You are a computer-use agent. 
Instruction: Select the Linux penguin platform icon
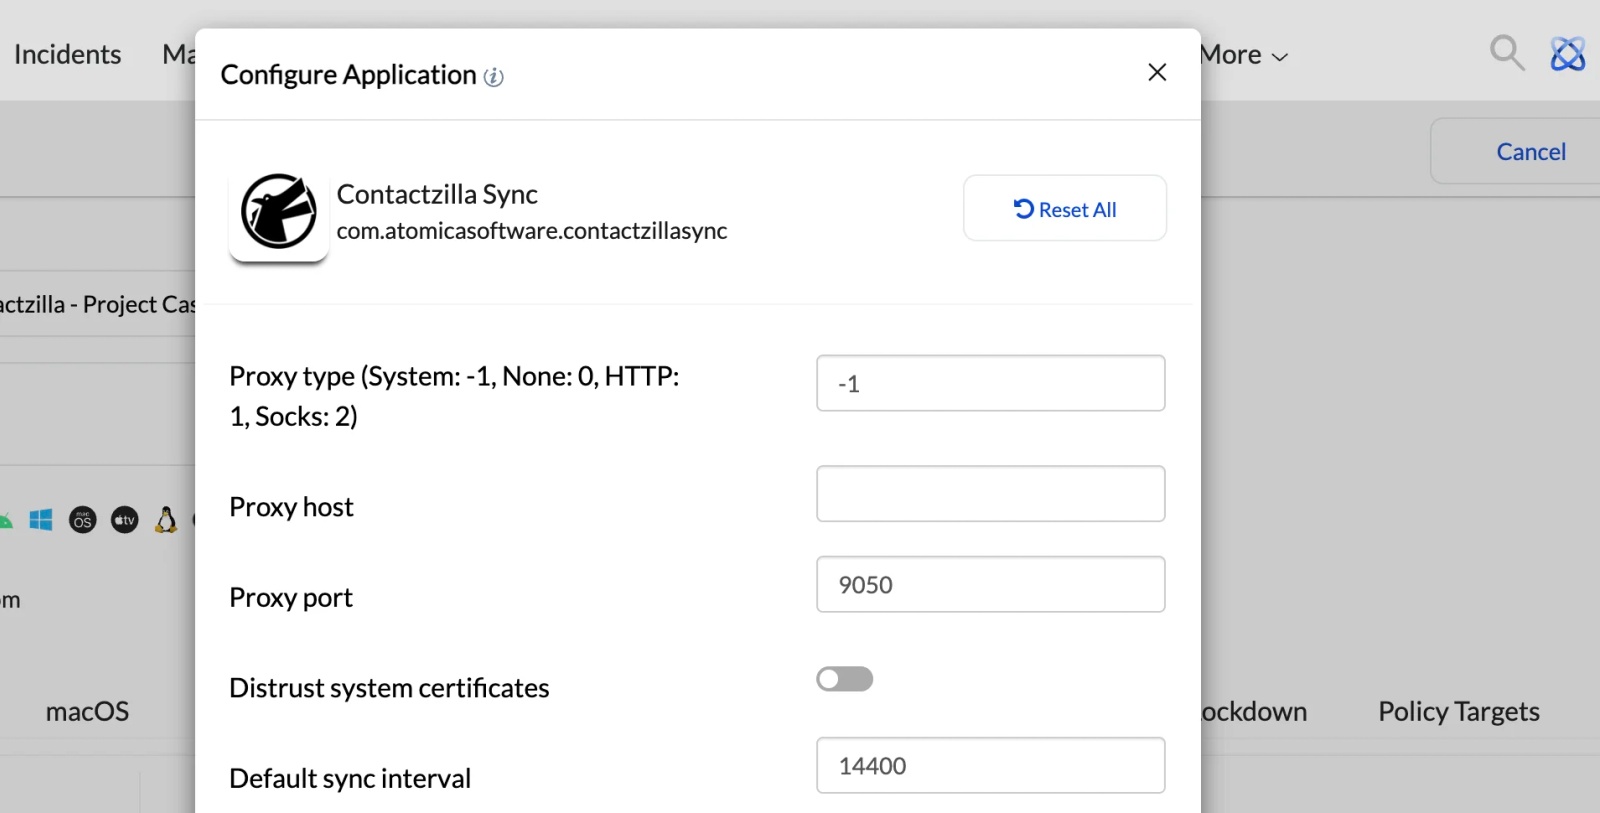click(166, 520)
